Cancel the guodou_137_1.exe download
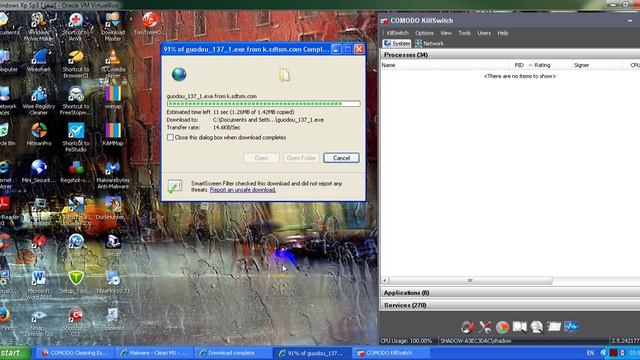Viewport: 640px width, 360px height. [x=341, y=158]
